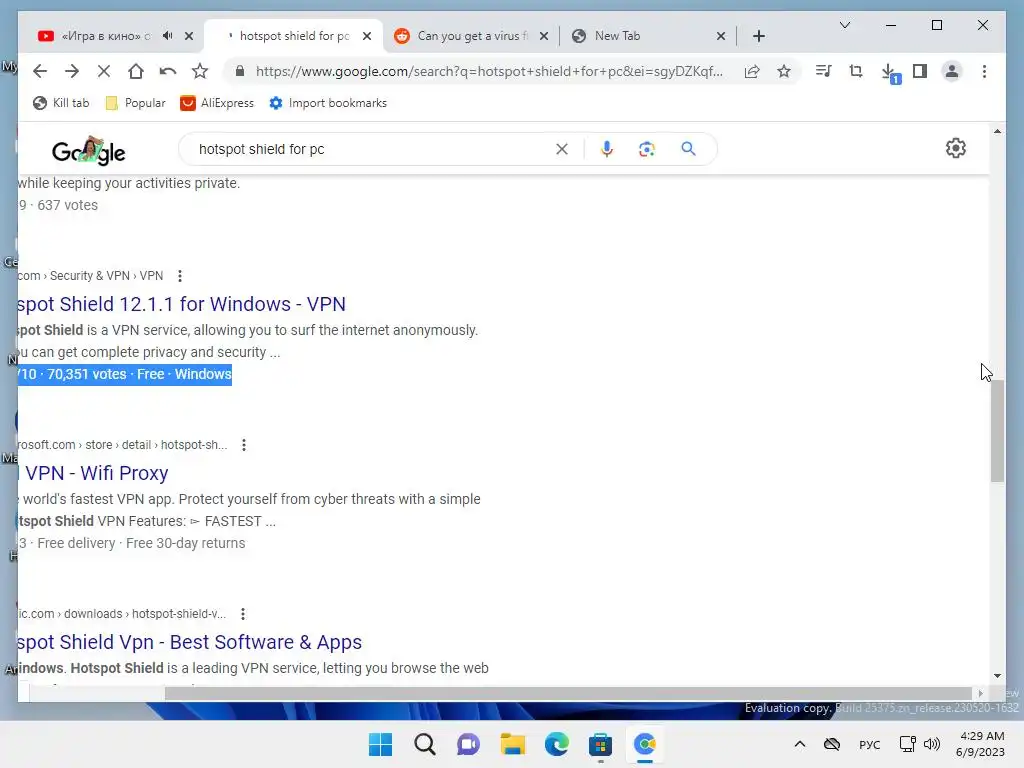The image size is (1024, 768).
Task: Close the New Tab tab
Action: pos(721,36)
